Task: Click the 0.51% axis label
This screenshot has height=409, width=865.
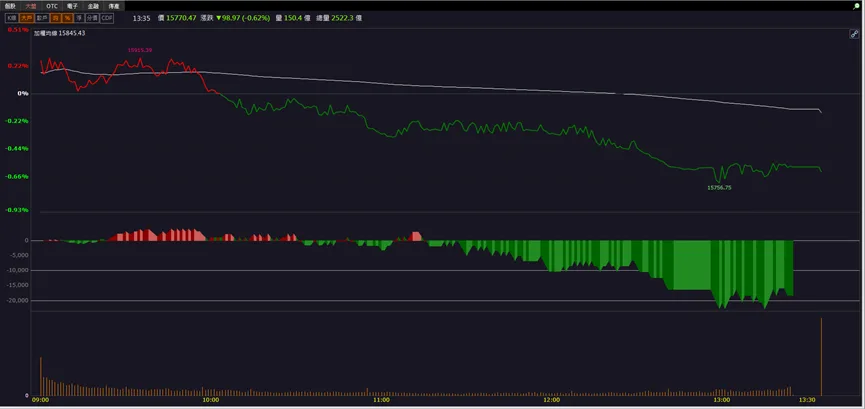Action: coord(18,30)
